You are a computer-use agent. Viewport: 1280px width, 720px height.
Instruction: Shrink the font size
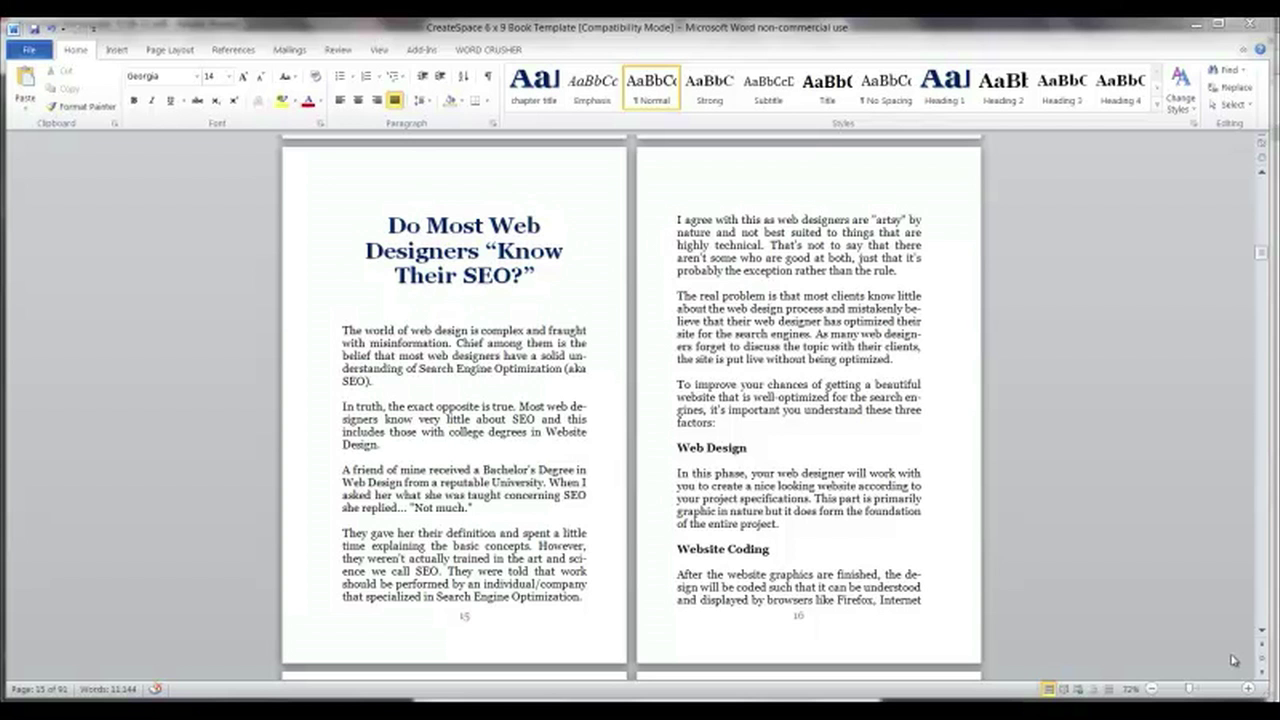pyautogui.click(x=261, y=76)
